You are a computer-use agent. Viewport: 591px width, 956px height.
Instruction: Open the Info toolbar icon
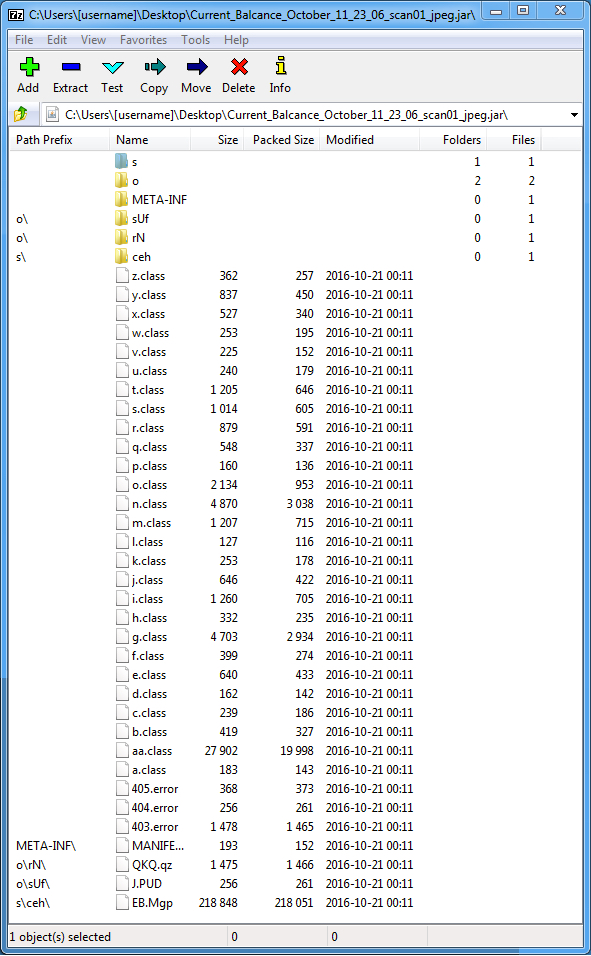pos(281,66)
